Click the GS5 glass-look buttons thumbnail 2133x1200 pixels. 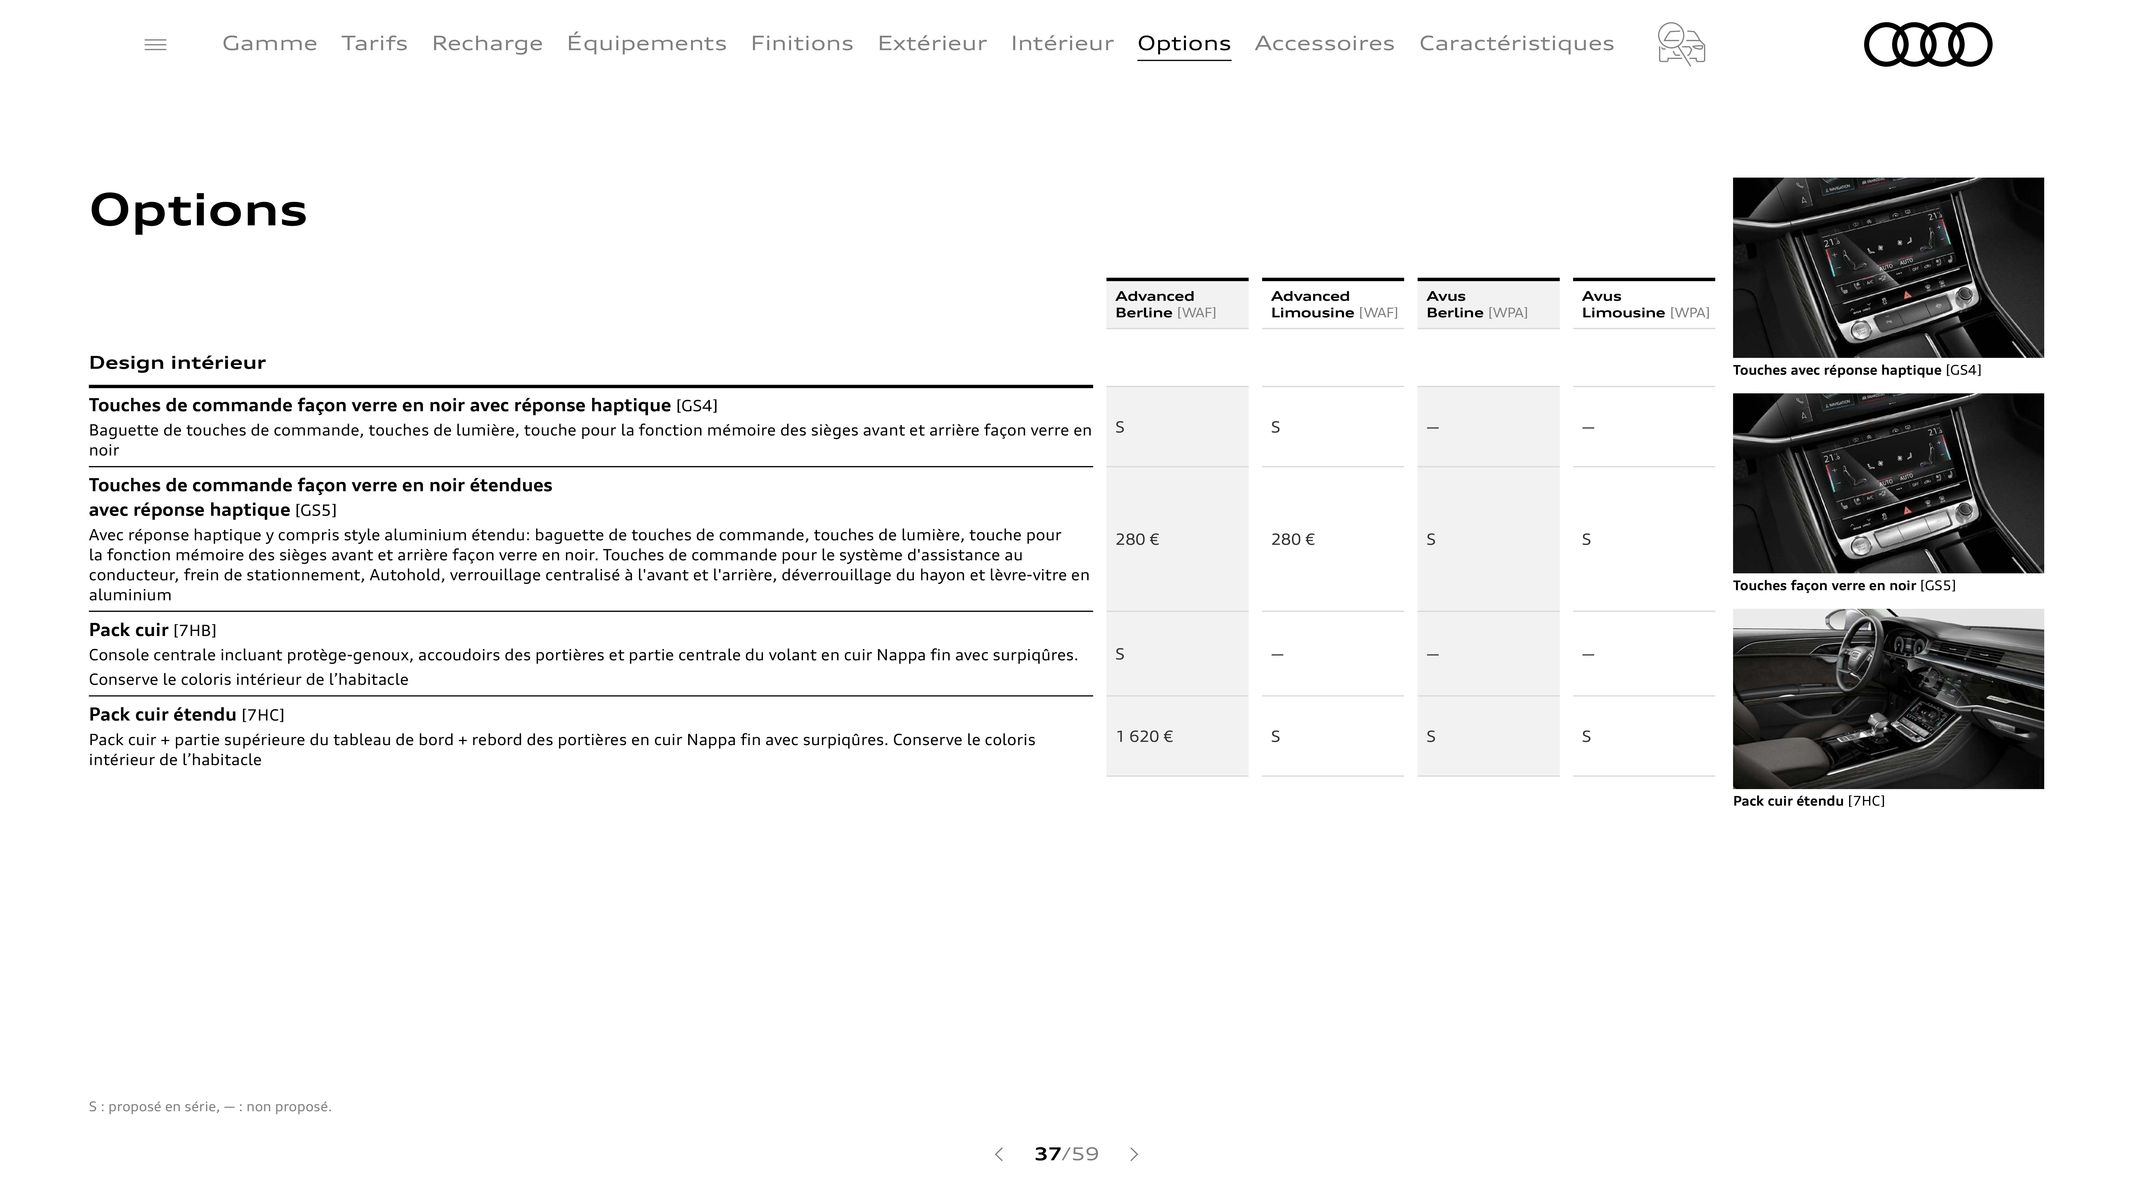pyautogui.click(x=1888, y=483)
